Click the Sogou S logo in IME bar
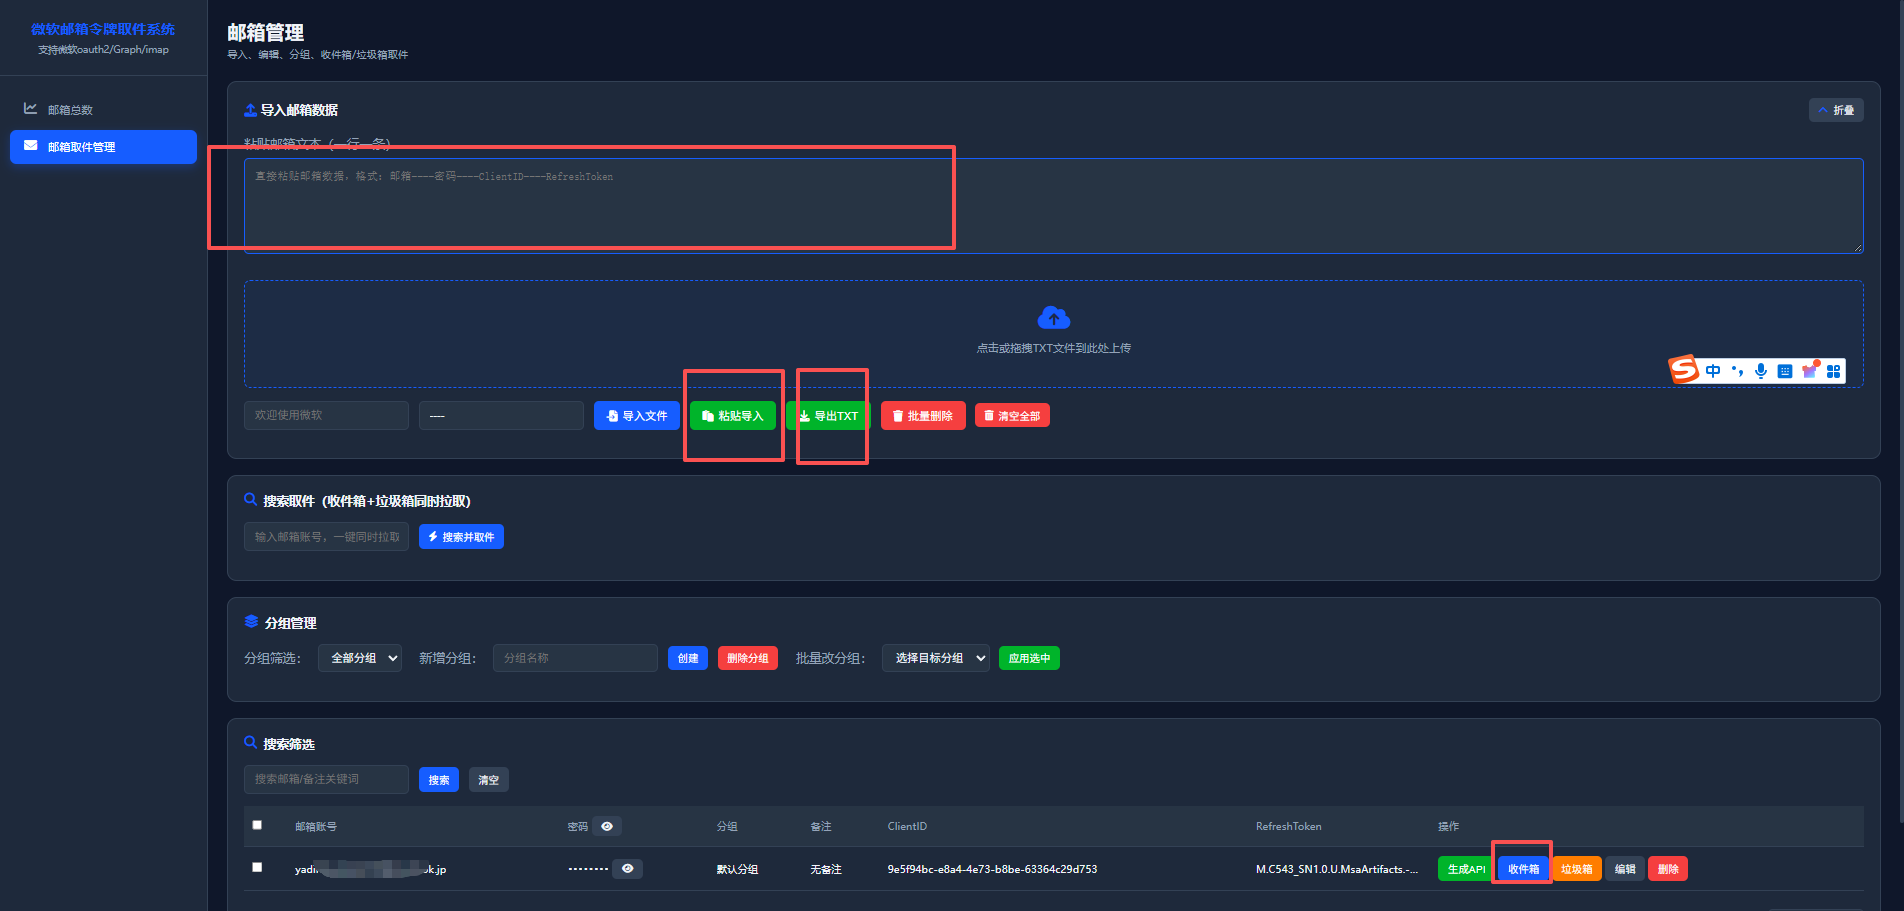This screenshot has height=911, width=1904. pyautogui.click(x=1684, y=369)
